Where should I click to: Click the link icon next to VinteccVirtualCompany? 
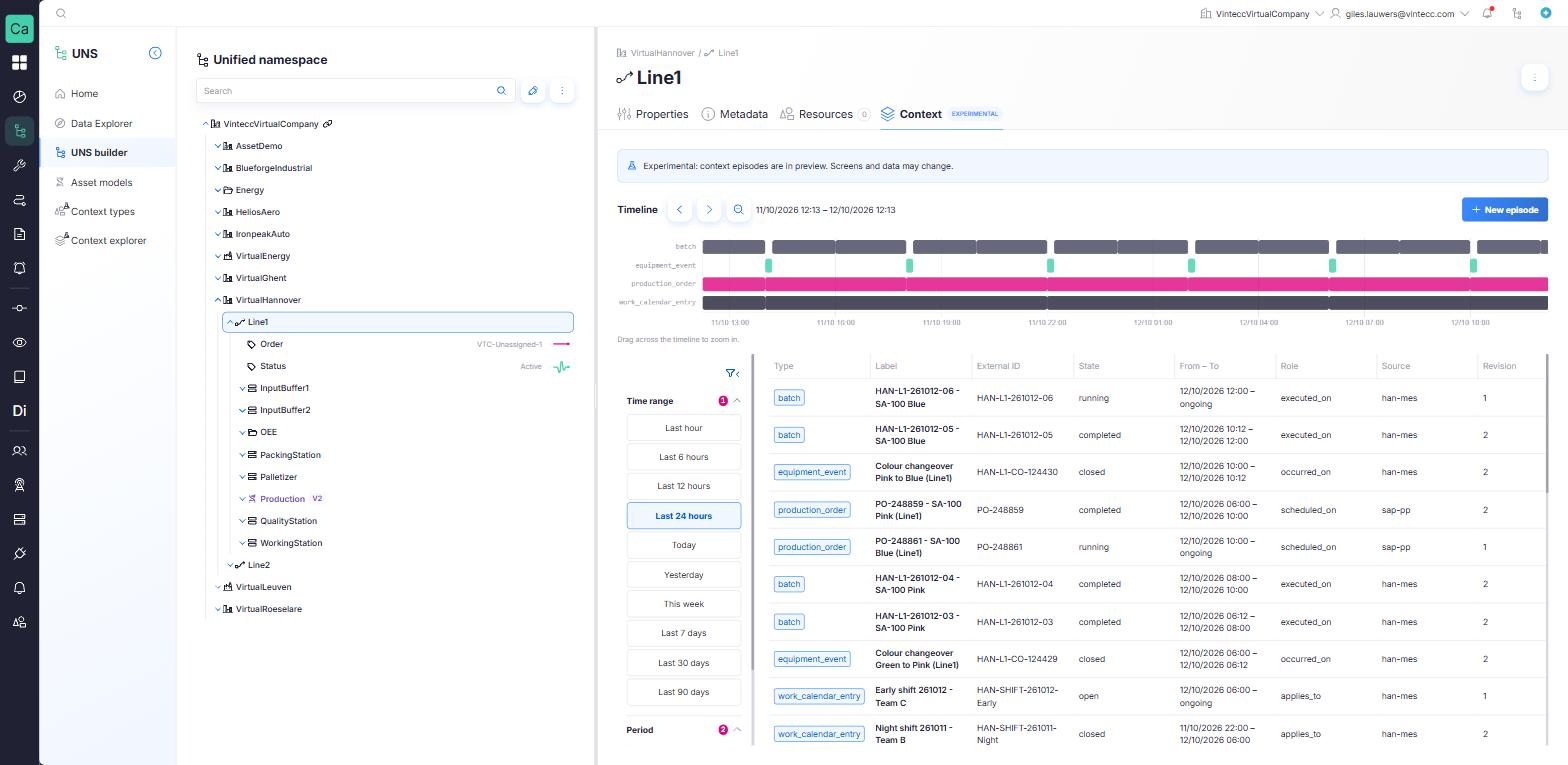(x=327, y=124)
